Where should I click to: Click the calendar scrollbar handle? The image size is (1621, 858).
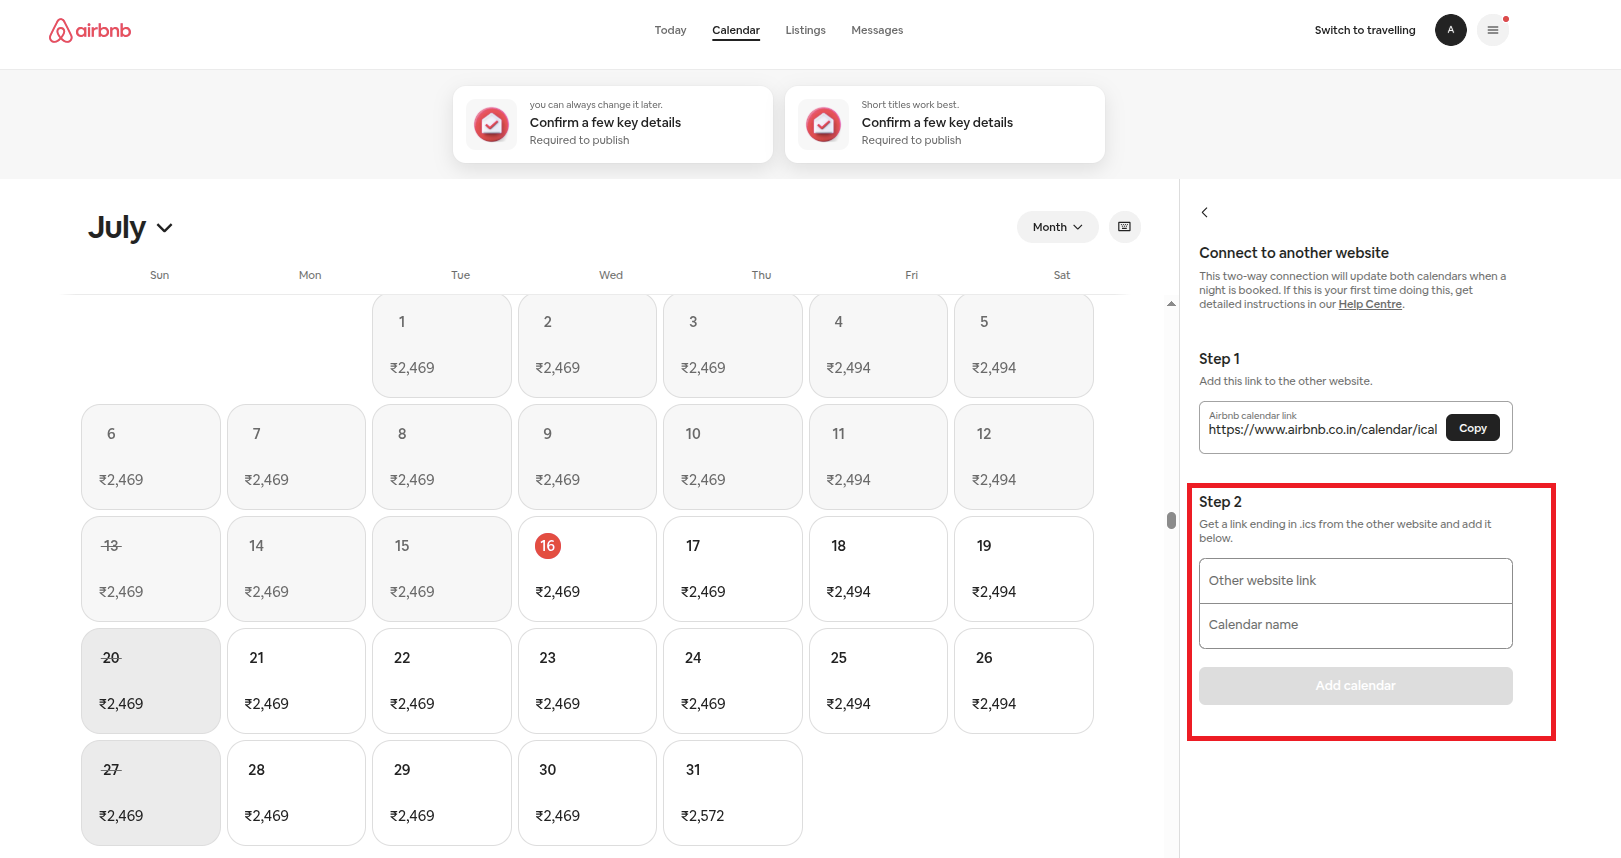coord(1171,520)
